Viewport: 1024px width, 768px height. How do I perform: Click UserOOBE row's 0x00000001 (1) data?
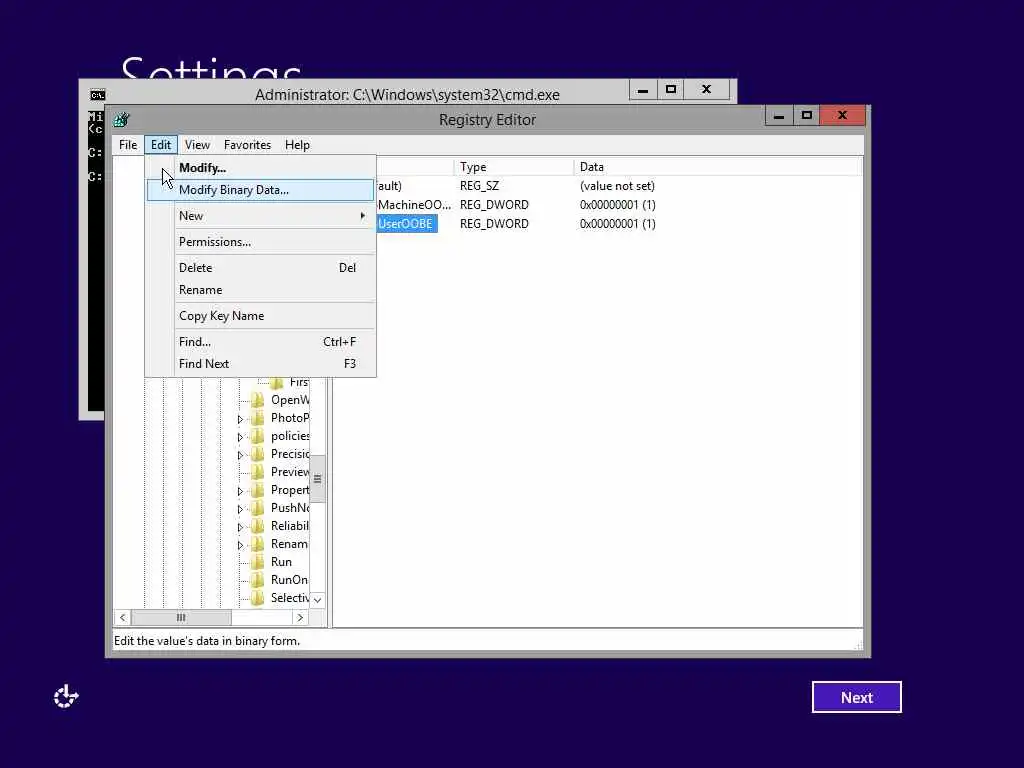coord(618,224)
